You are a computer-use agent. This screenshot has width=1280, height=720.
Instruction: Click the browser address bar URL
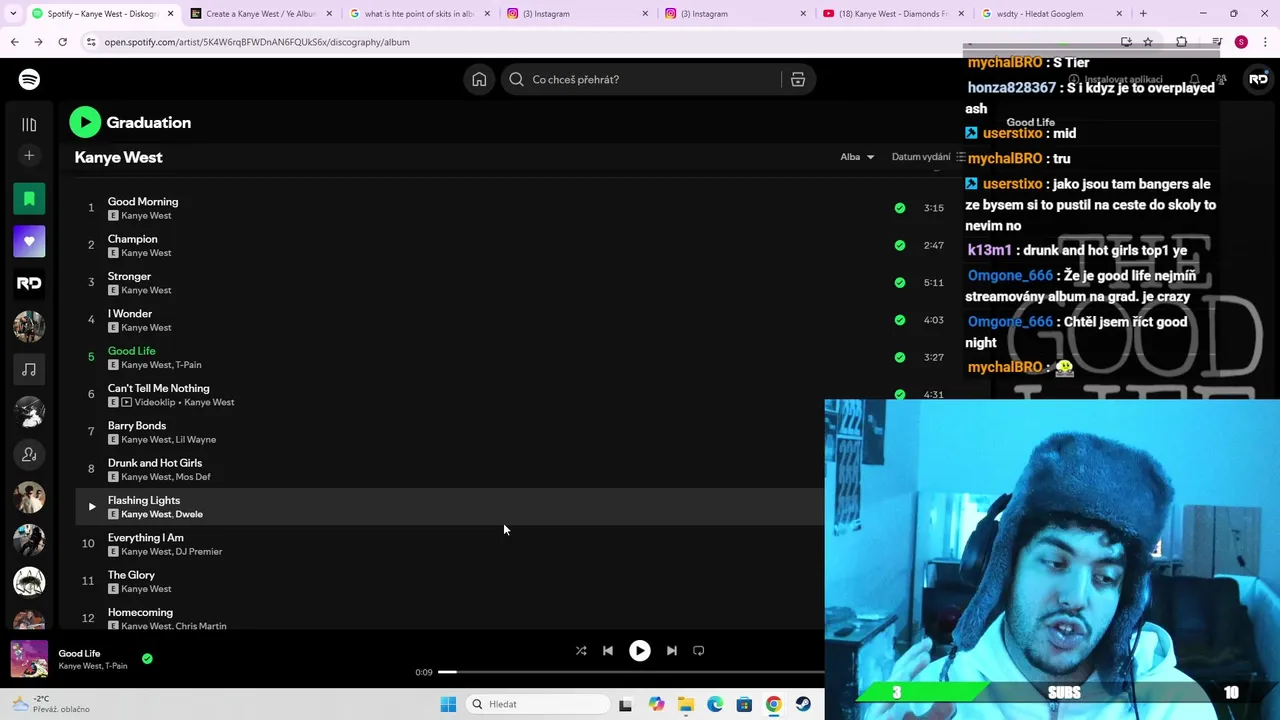click(x=257, y=42)
